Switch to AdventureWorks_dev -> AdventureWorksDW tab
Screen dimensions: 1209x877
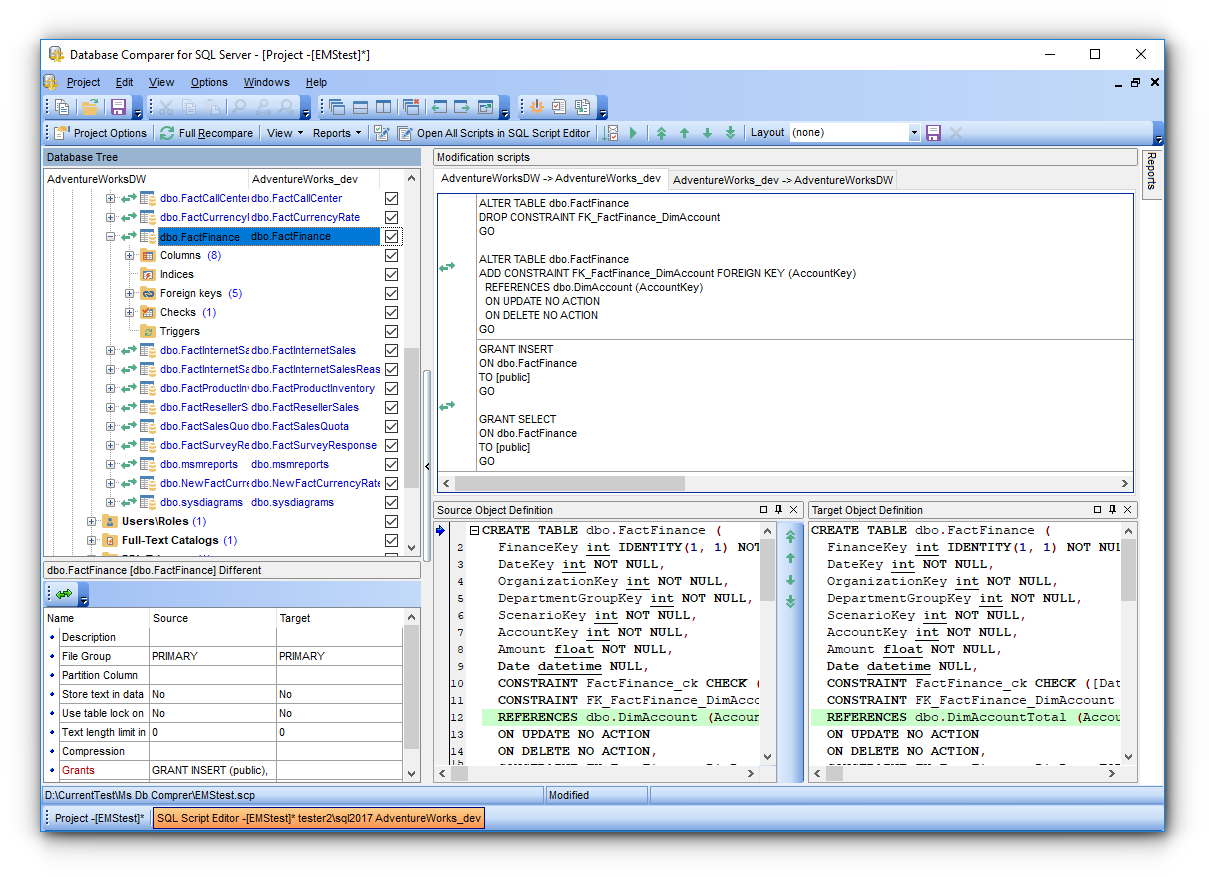[783, 180]
